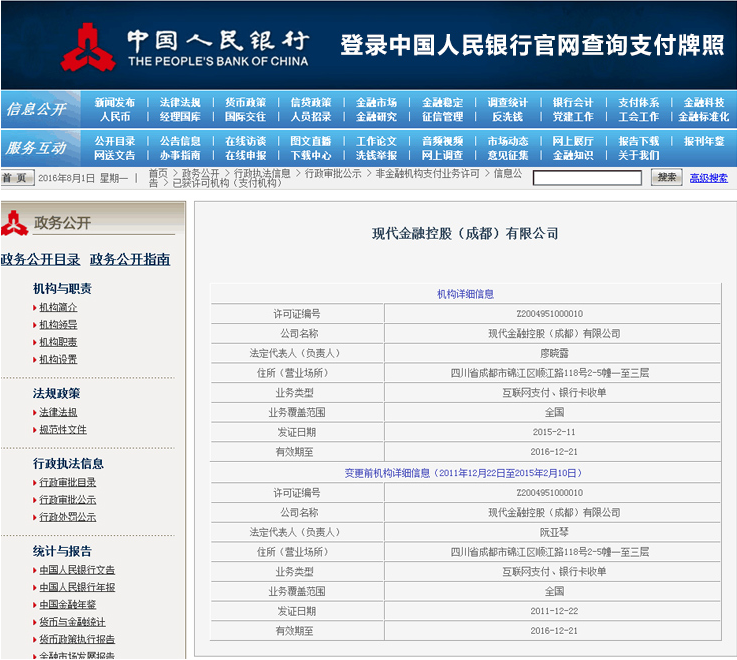Open 货币政策执行报告 in the sidebar
Image resolution: width=737 pixels, height=660 pixels.
coord(77,639)
